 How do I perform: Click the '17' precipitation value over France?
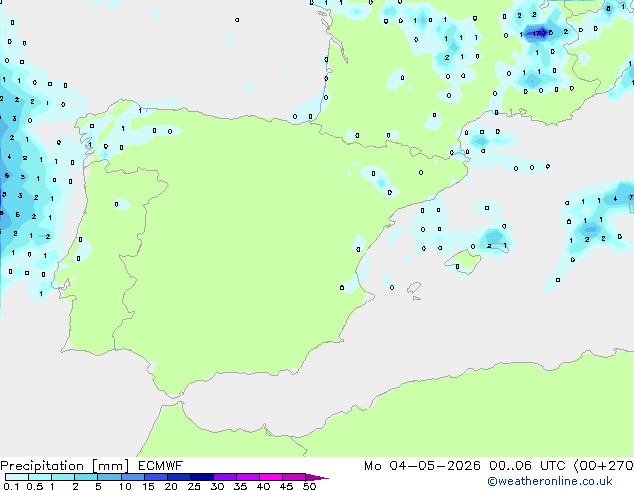pos(537,33)
